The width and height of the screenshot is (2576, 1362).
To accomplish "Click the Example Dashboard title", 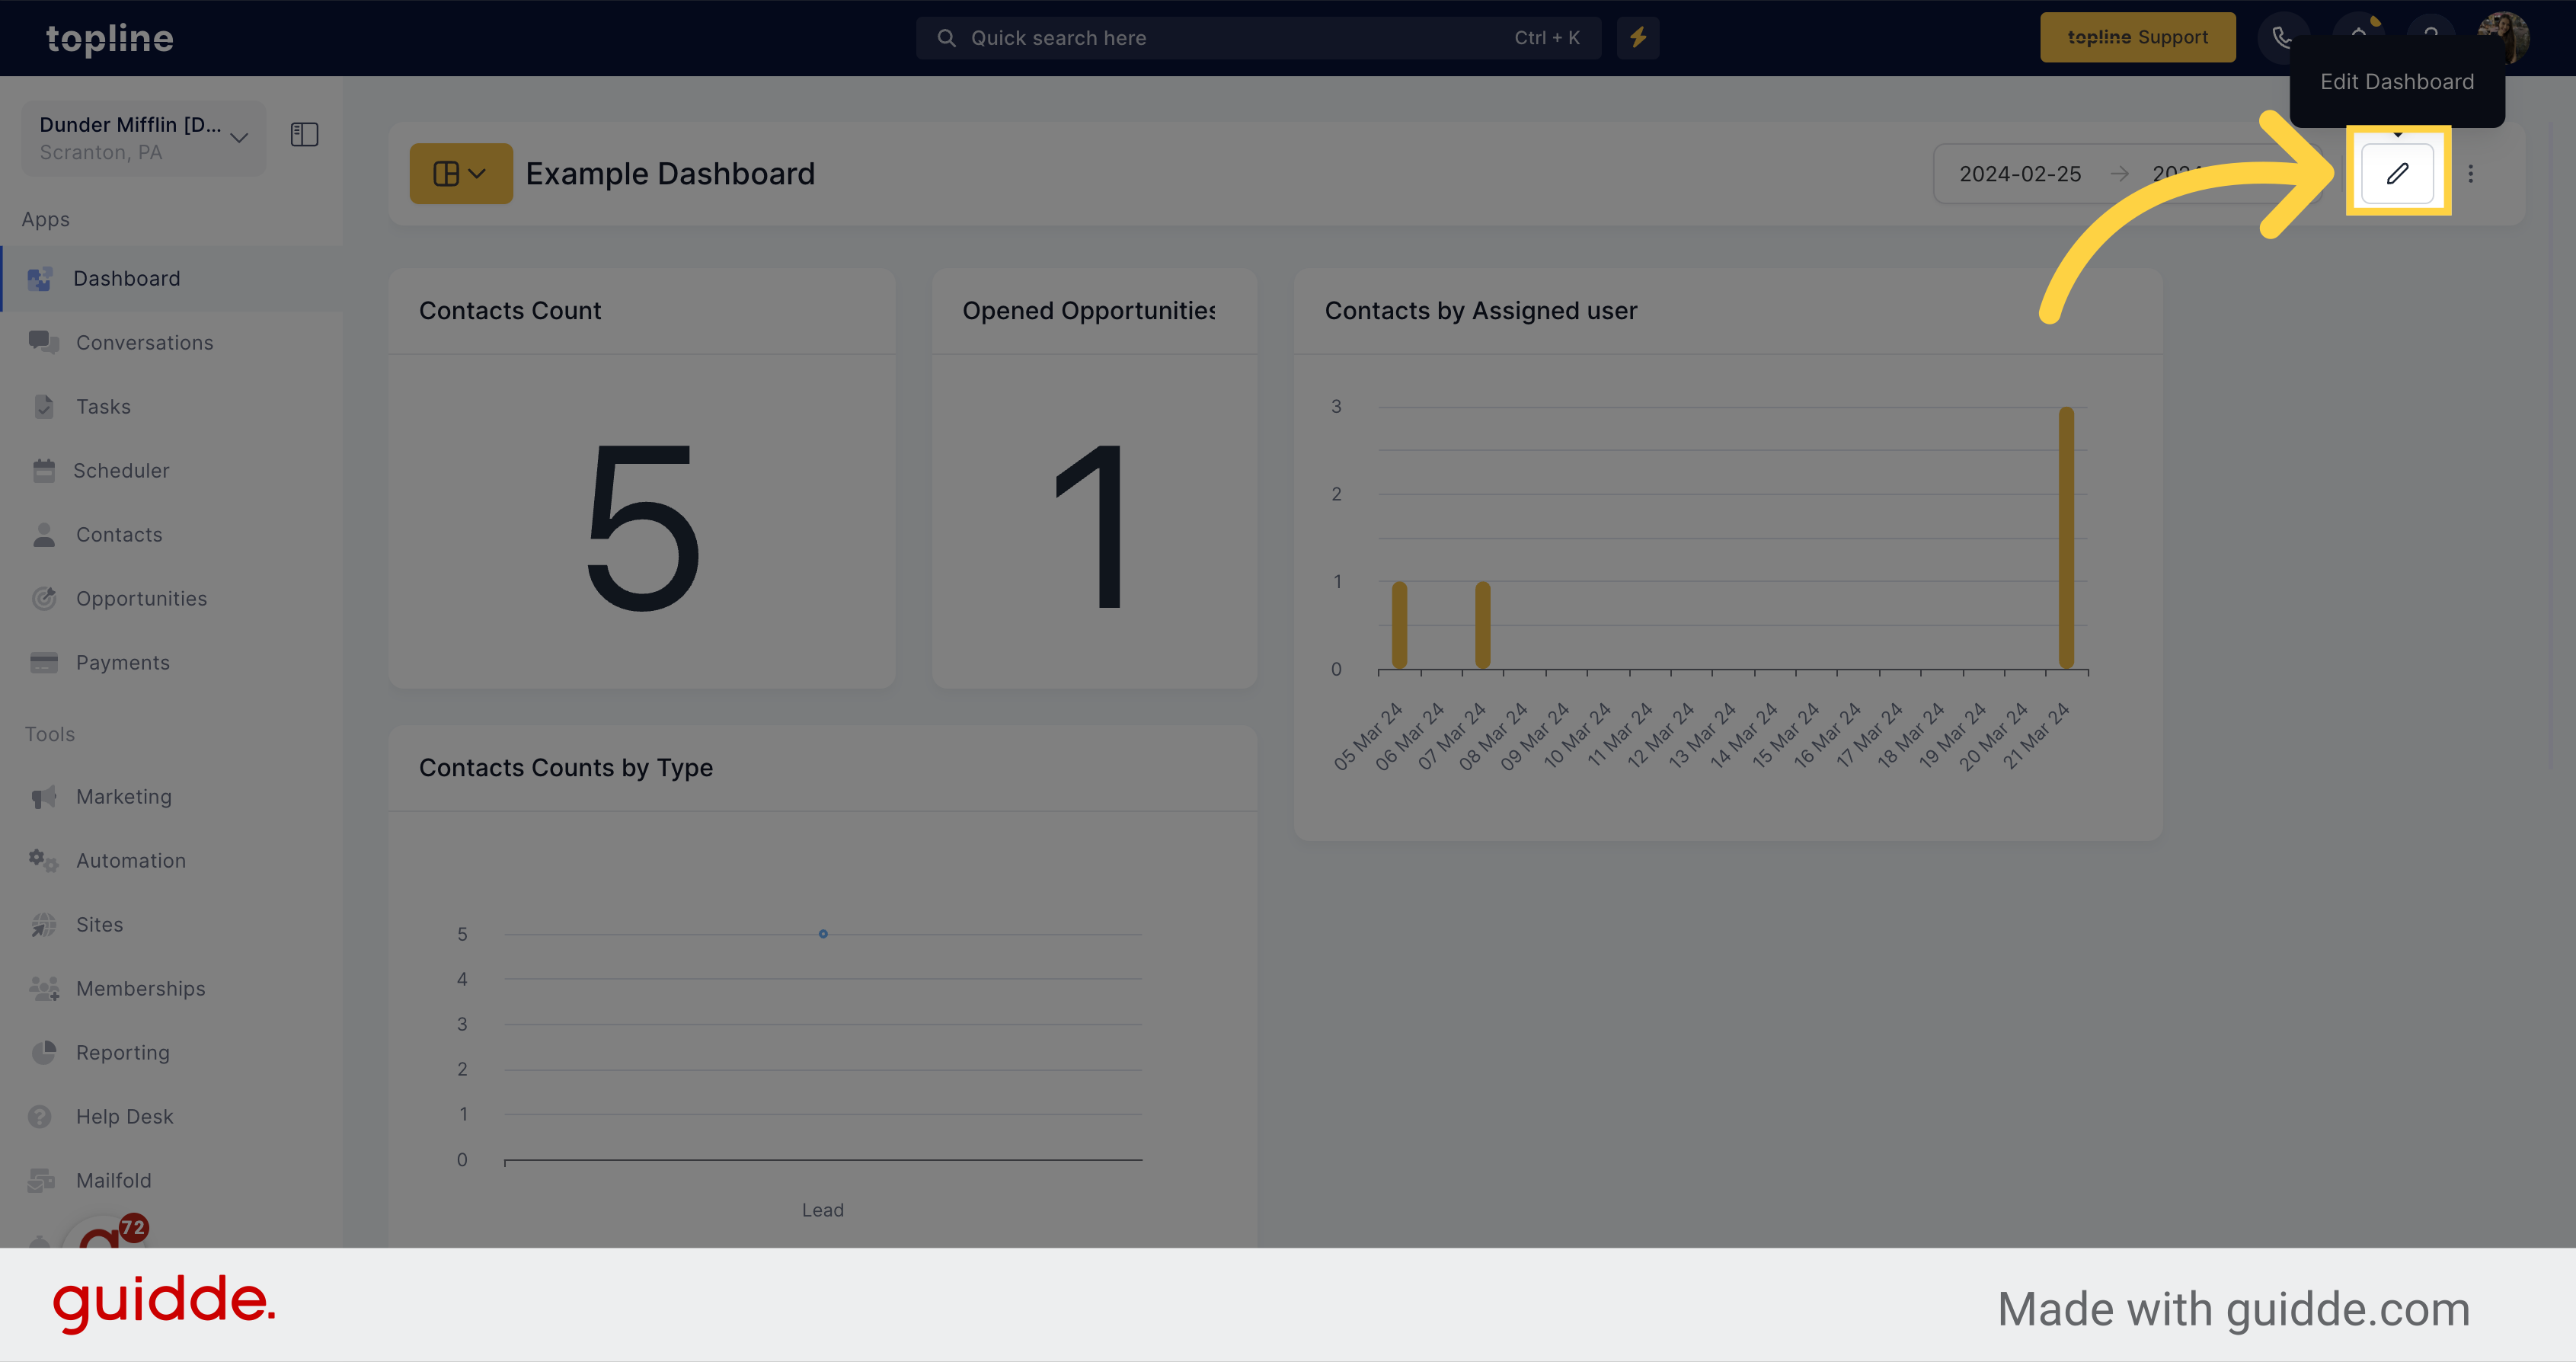I will click(x=670, y=173).
